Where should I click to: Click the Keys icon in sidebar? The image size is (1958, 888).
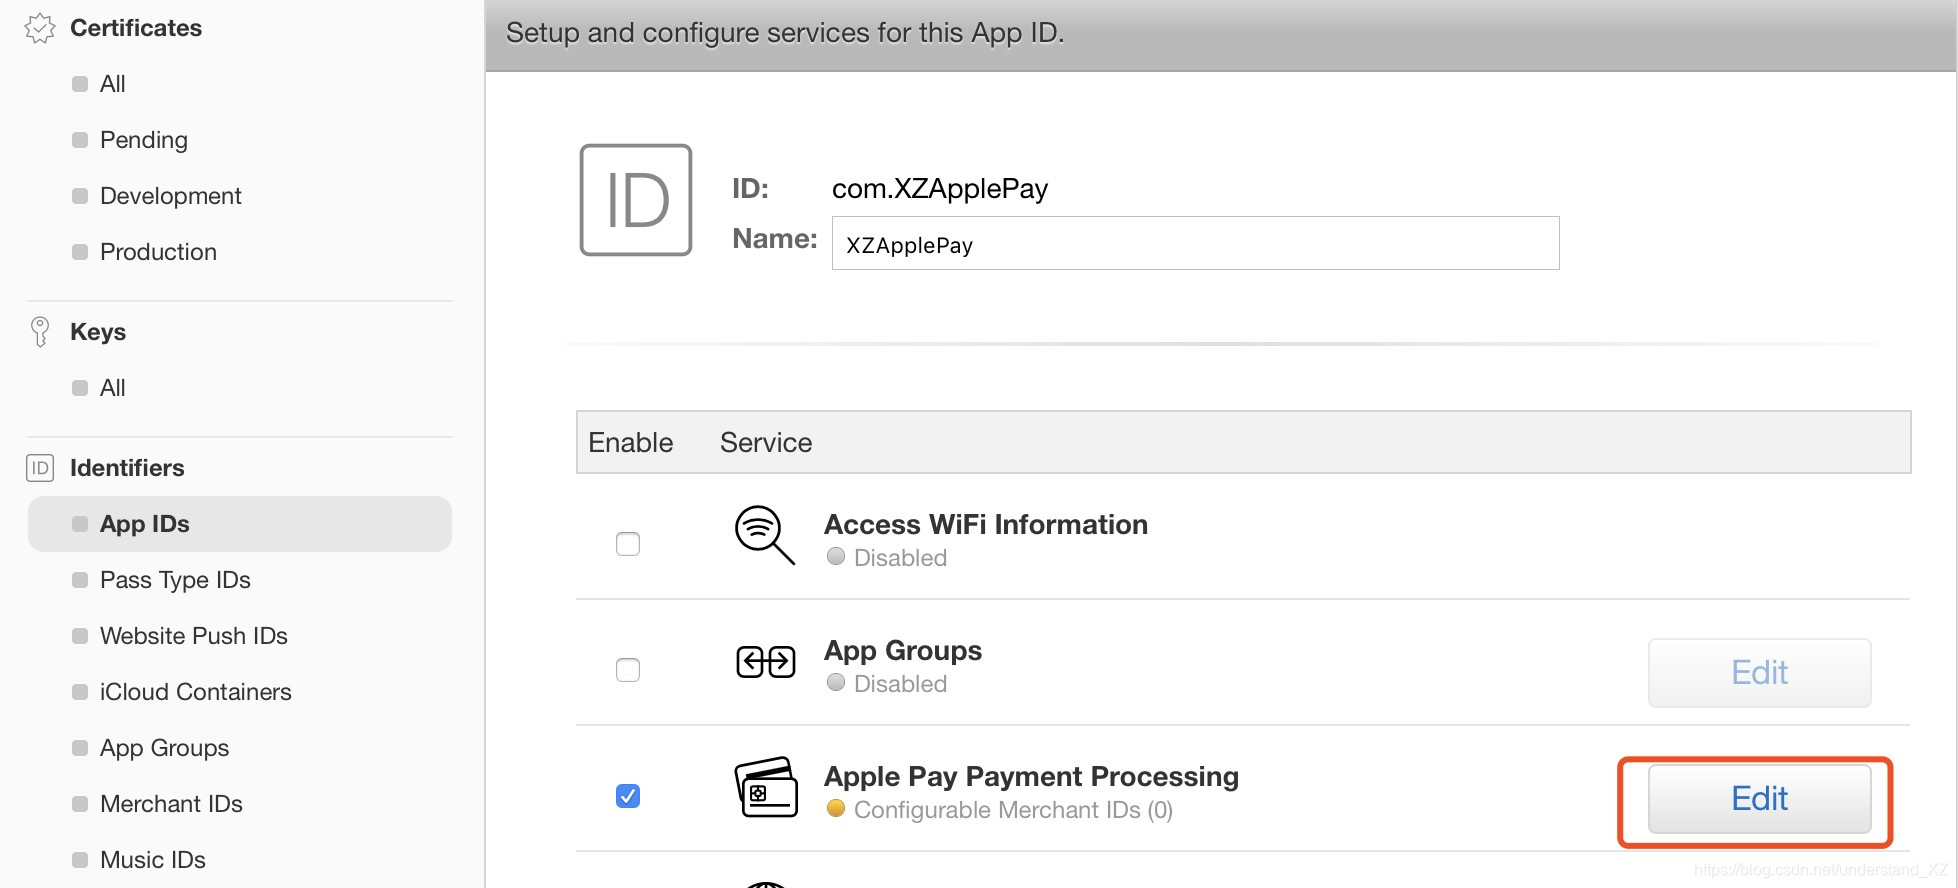click(x=40, y=332)
